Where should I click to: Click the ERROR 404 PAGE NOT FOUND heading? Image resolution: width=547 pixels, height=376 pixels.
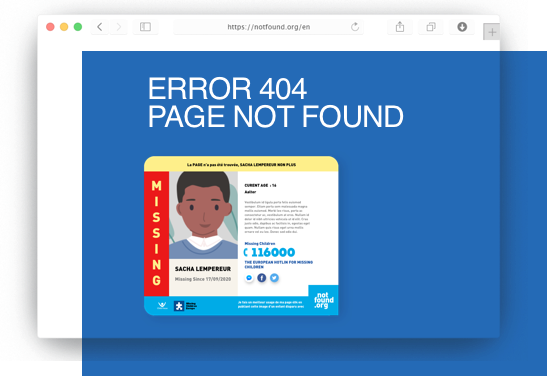click(276, 103)
